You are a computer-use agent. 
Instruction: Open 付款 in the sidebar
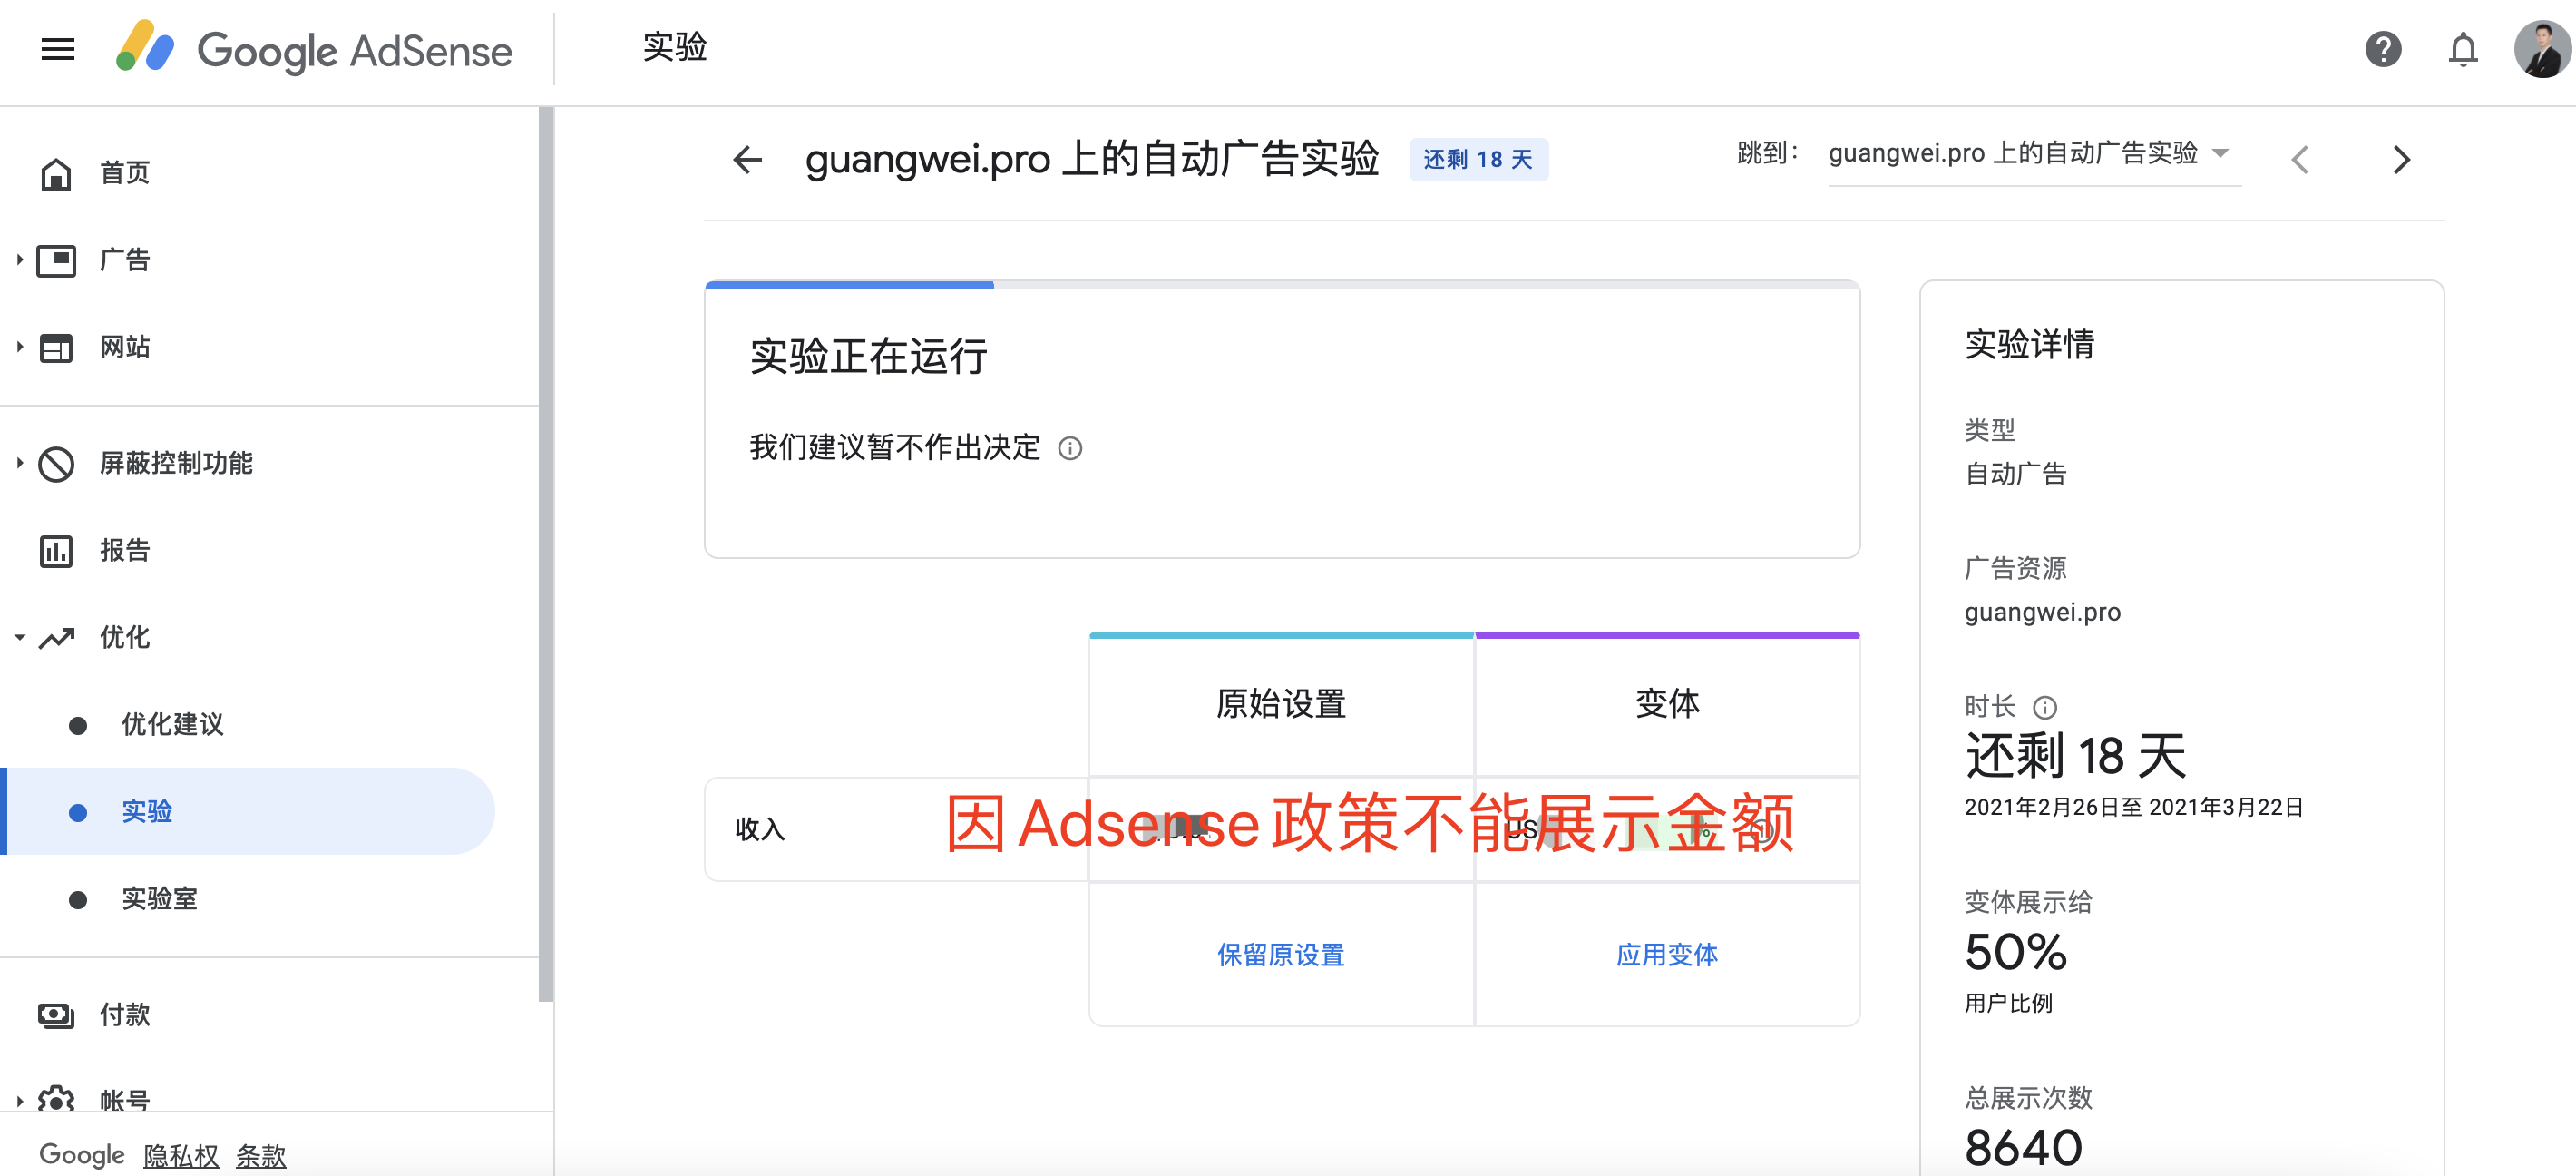click(124, 1015)
